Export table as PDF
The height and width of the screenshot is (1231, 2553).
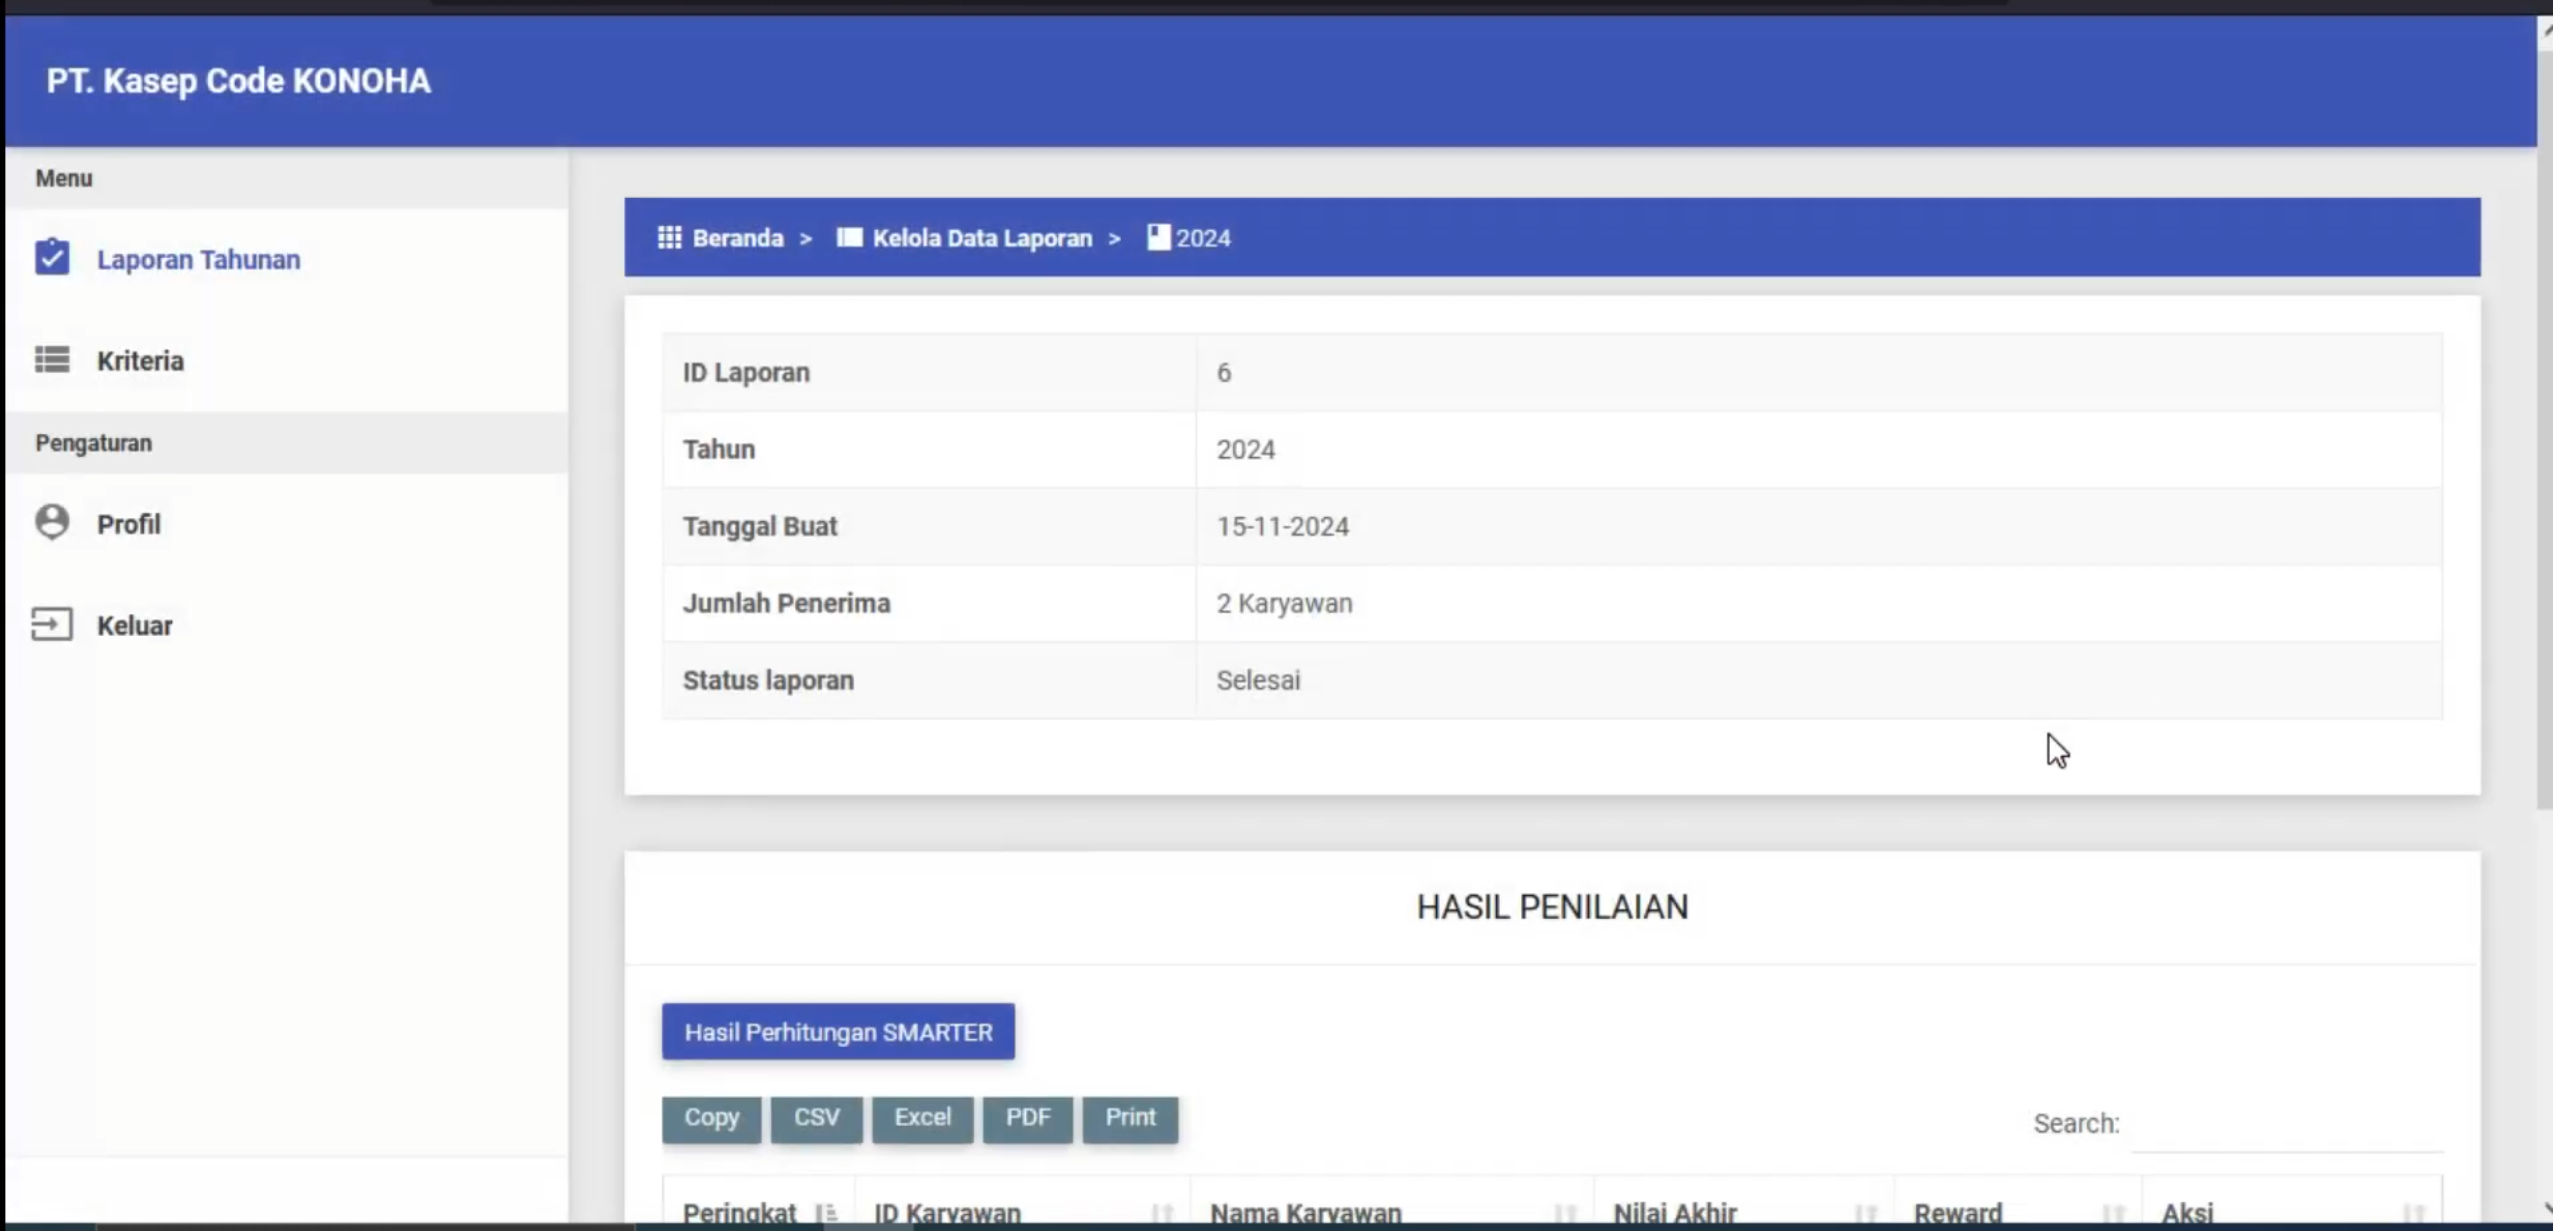click(1027, 1118)
